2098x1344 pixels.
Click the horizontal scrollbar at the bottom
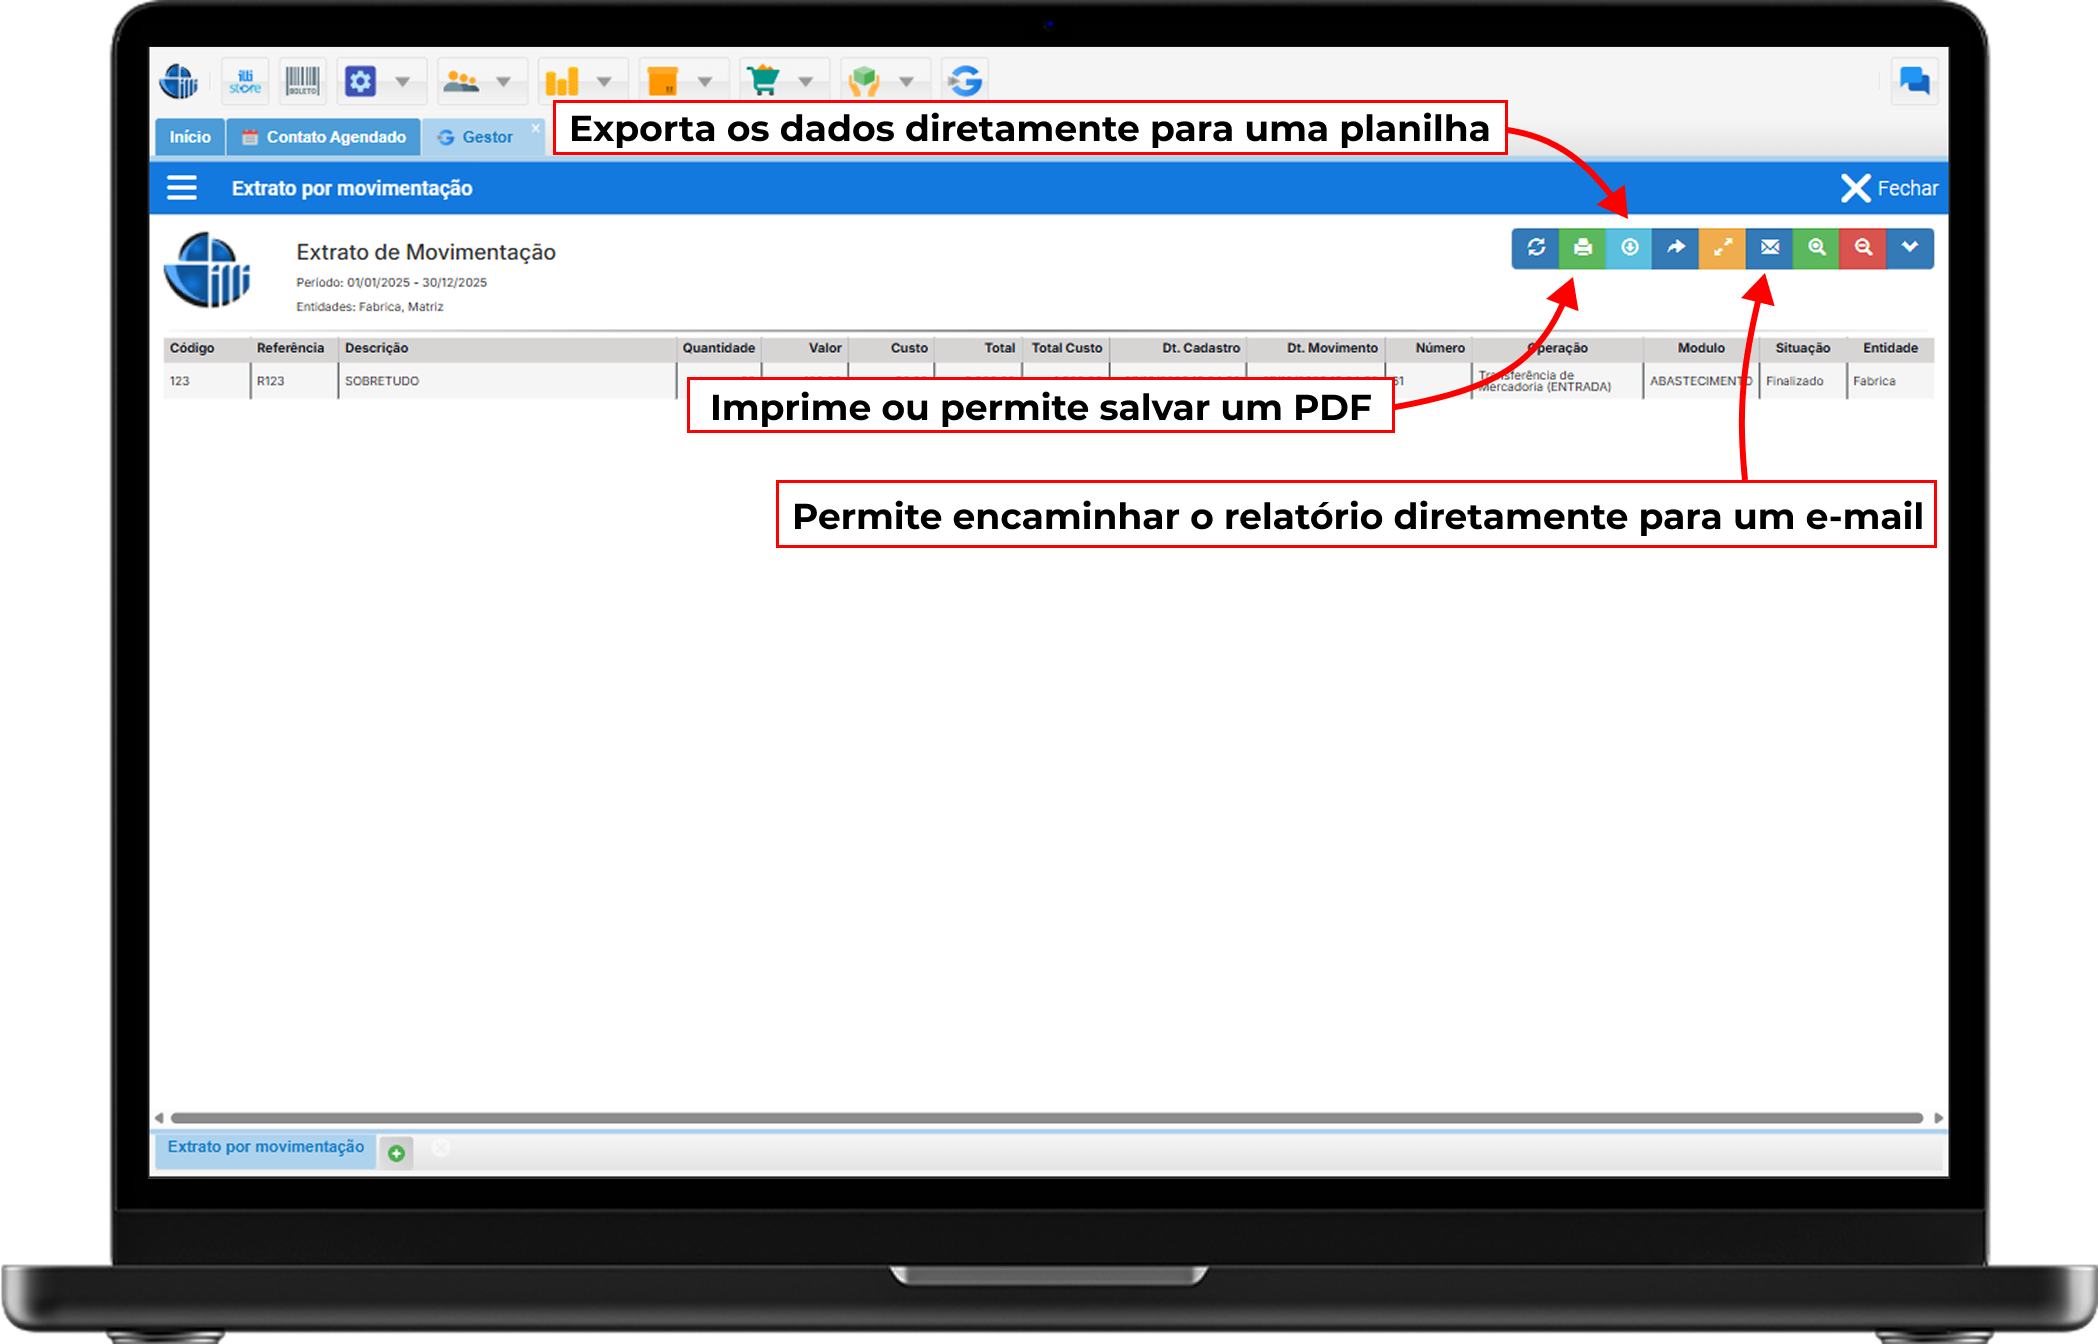coord(1046,1118)
